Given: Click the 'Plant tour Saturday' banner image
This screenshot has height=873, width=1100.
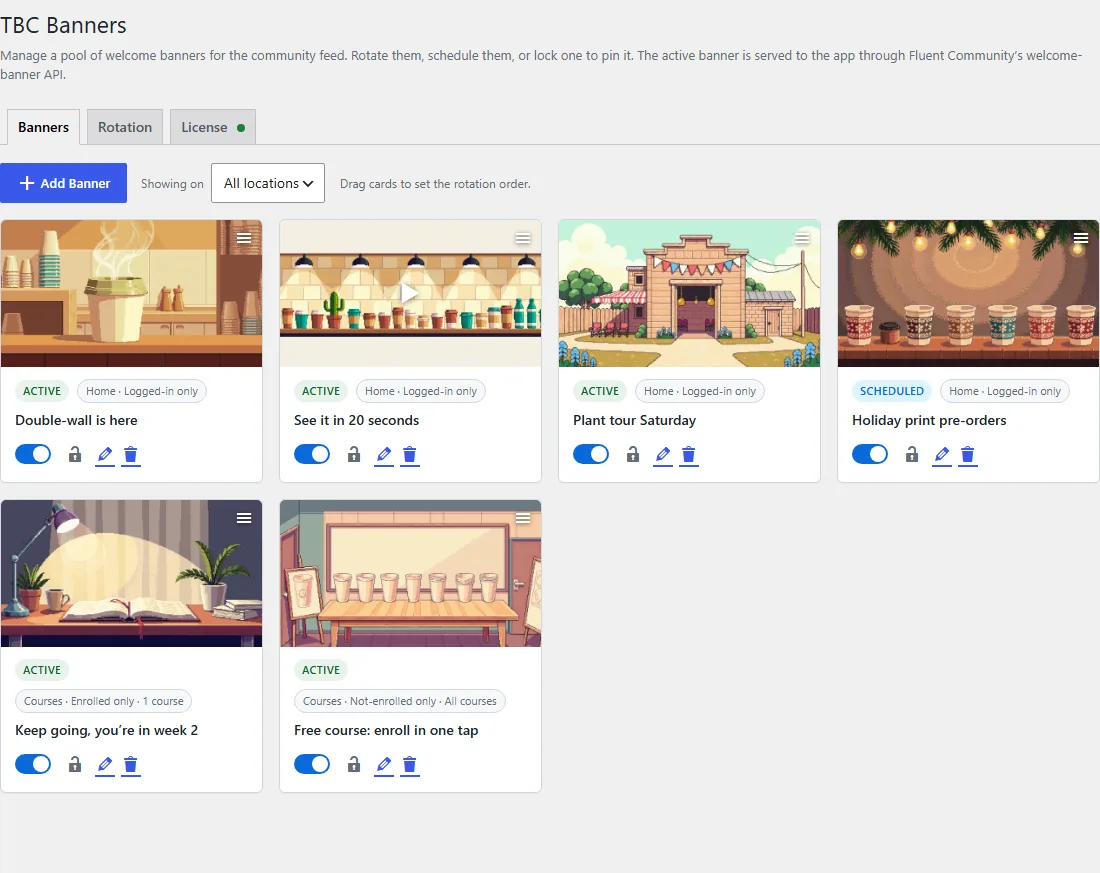Looking at the screenshot, I should point(689,293).
